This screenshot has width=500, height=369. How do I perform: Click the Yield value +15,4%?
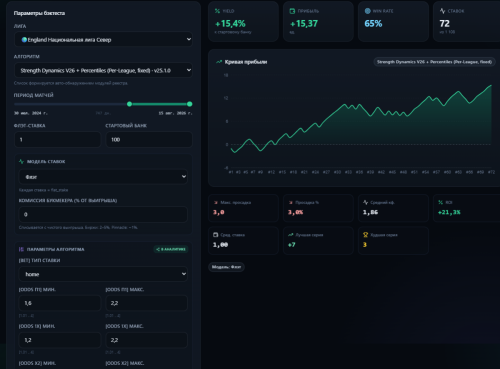pos(230,24)
